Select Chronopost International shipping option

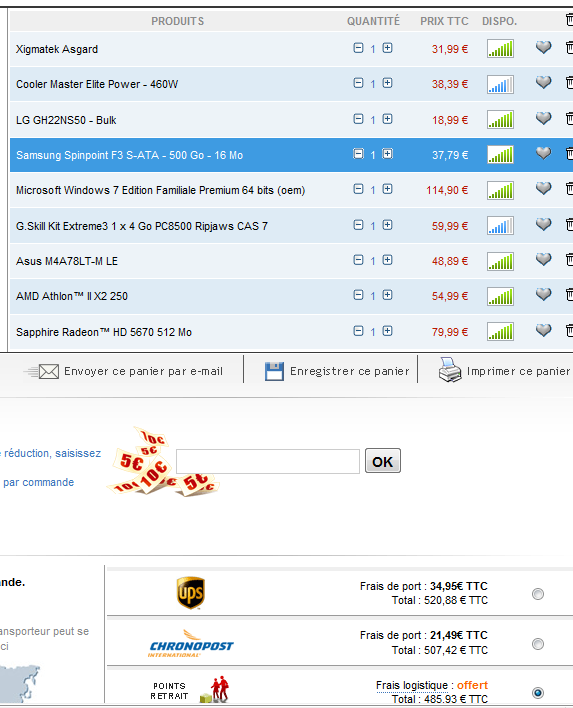[537, 644]
